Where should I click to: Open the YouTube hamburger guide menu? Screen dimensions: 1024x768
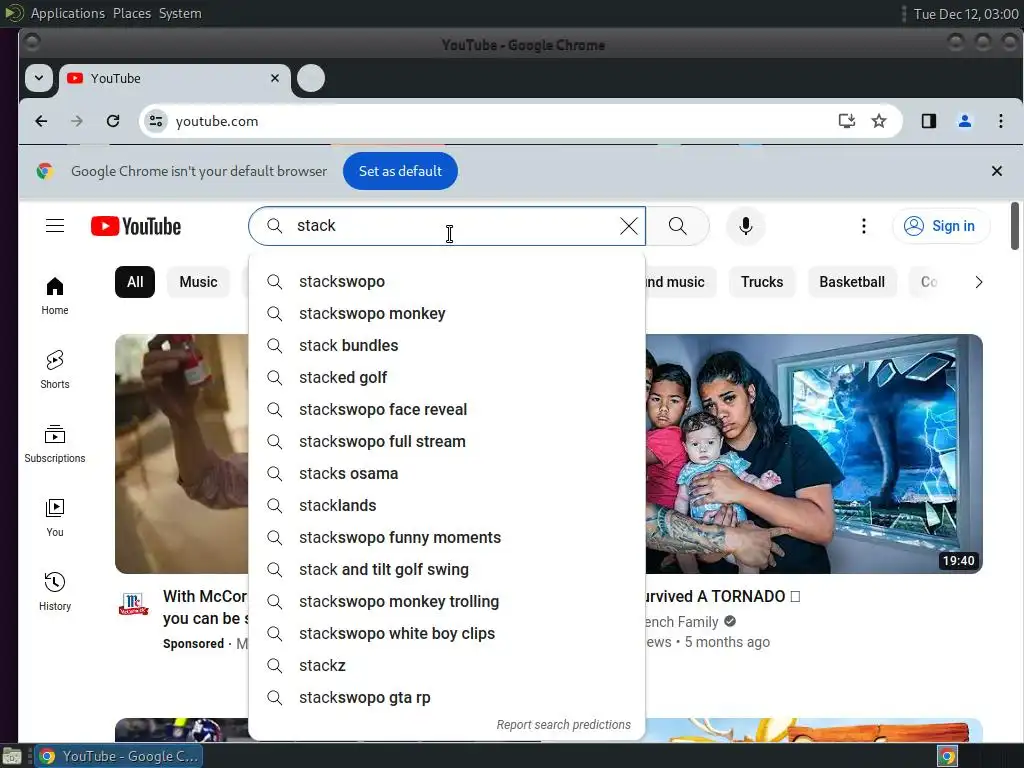tap(55, 226)
